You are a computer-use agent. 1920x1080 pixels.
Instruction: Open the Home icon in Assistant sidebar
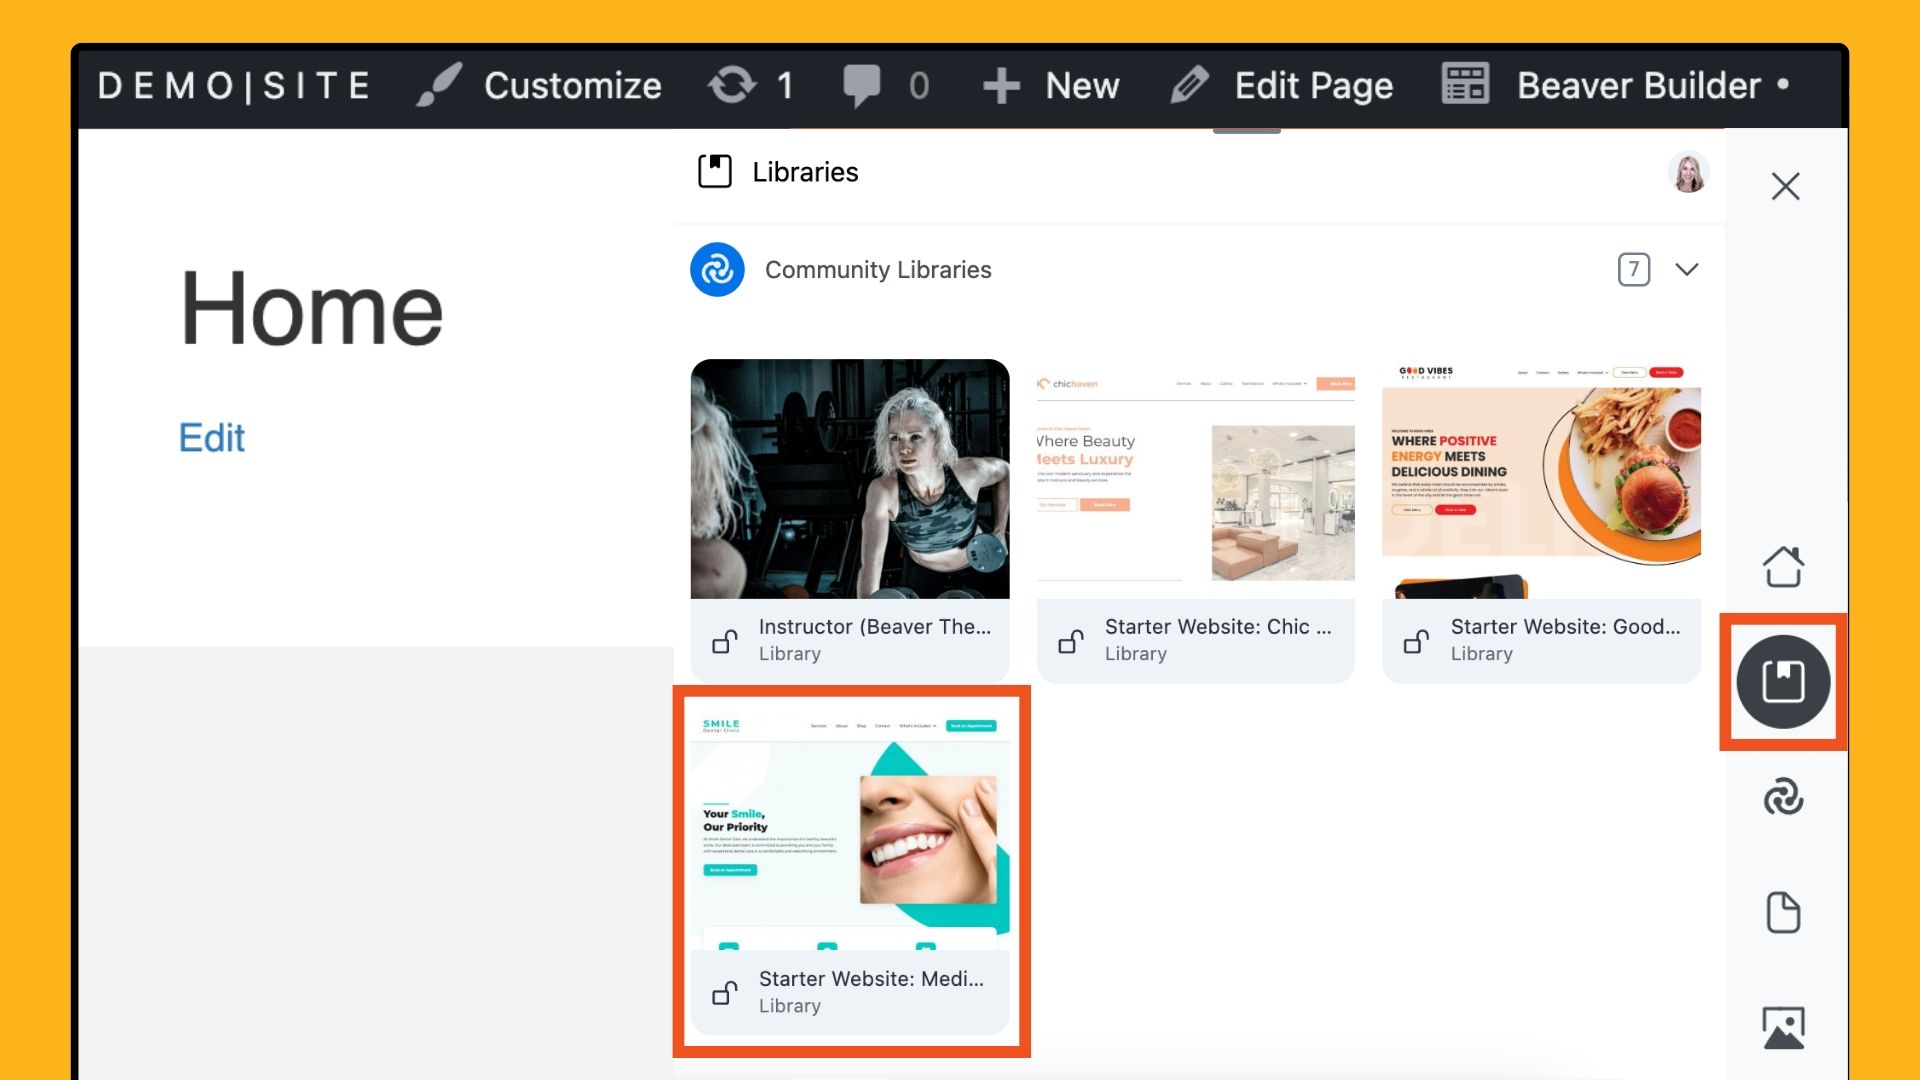(x=1783, y=567)
